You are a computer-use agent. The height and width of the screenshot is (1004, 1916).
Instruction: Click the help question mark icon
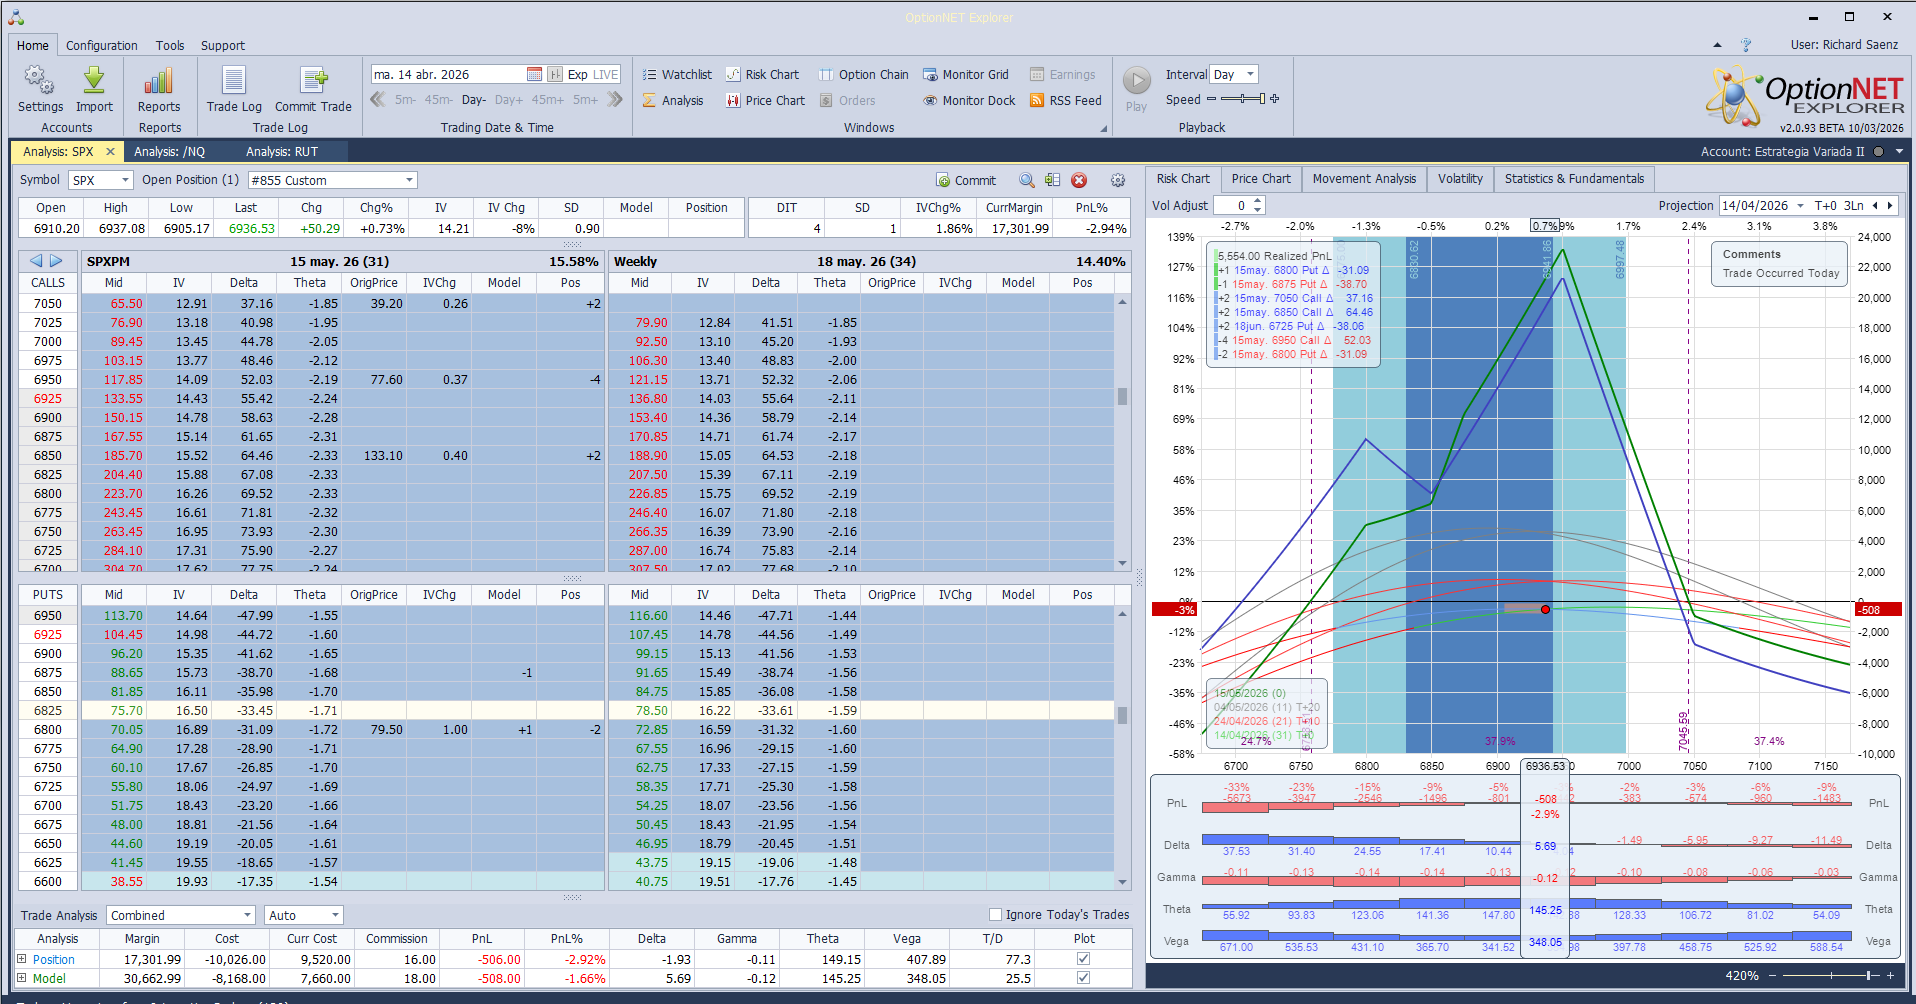click(1746, 45)
